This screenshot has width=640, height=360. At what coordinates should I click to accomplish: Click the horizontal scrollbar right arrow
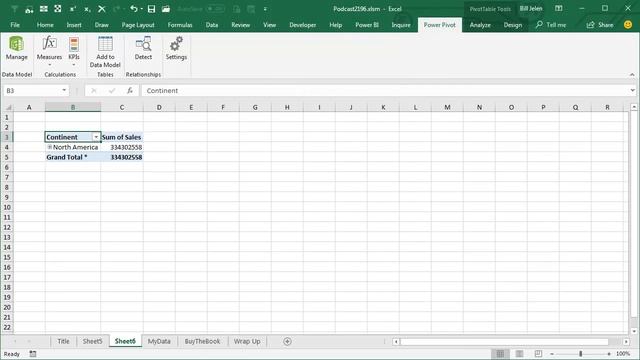(626, 341)
